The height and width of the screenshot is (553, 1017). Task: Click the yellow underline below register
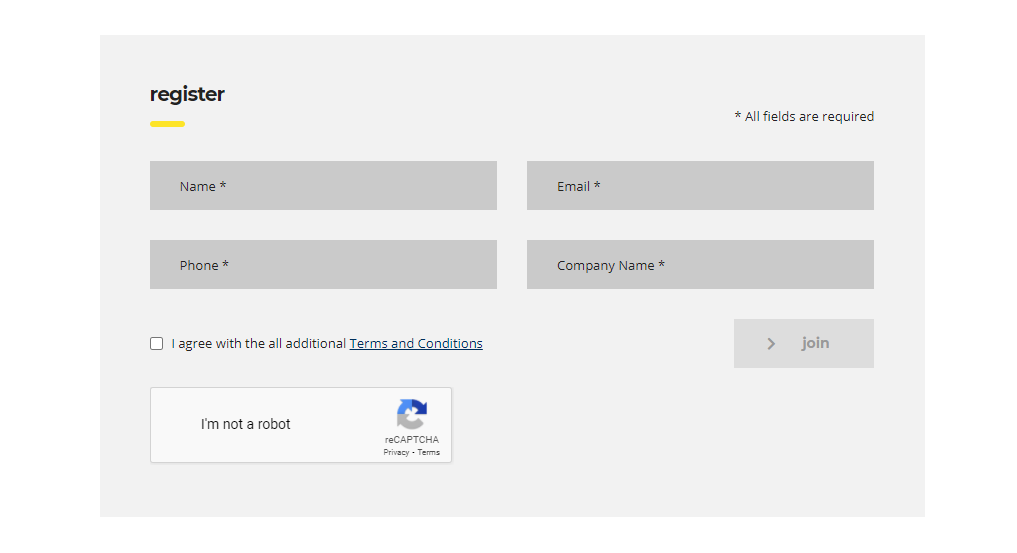coord(167,124)
